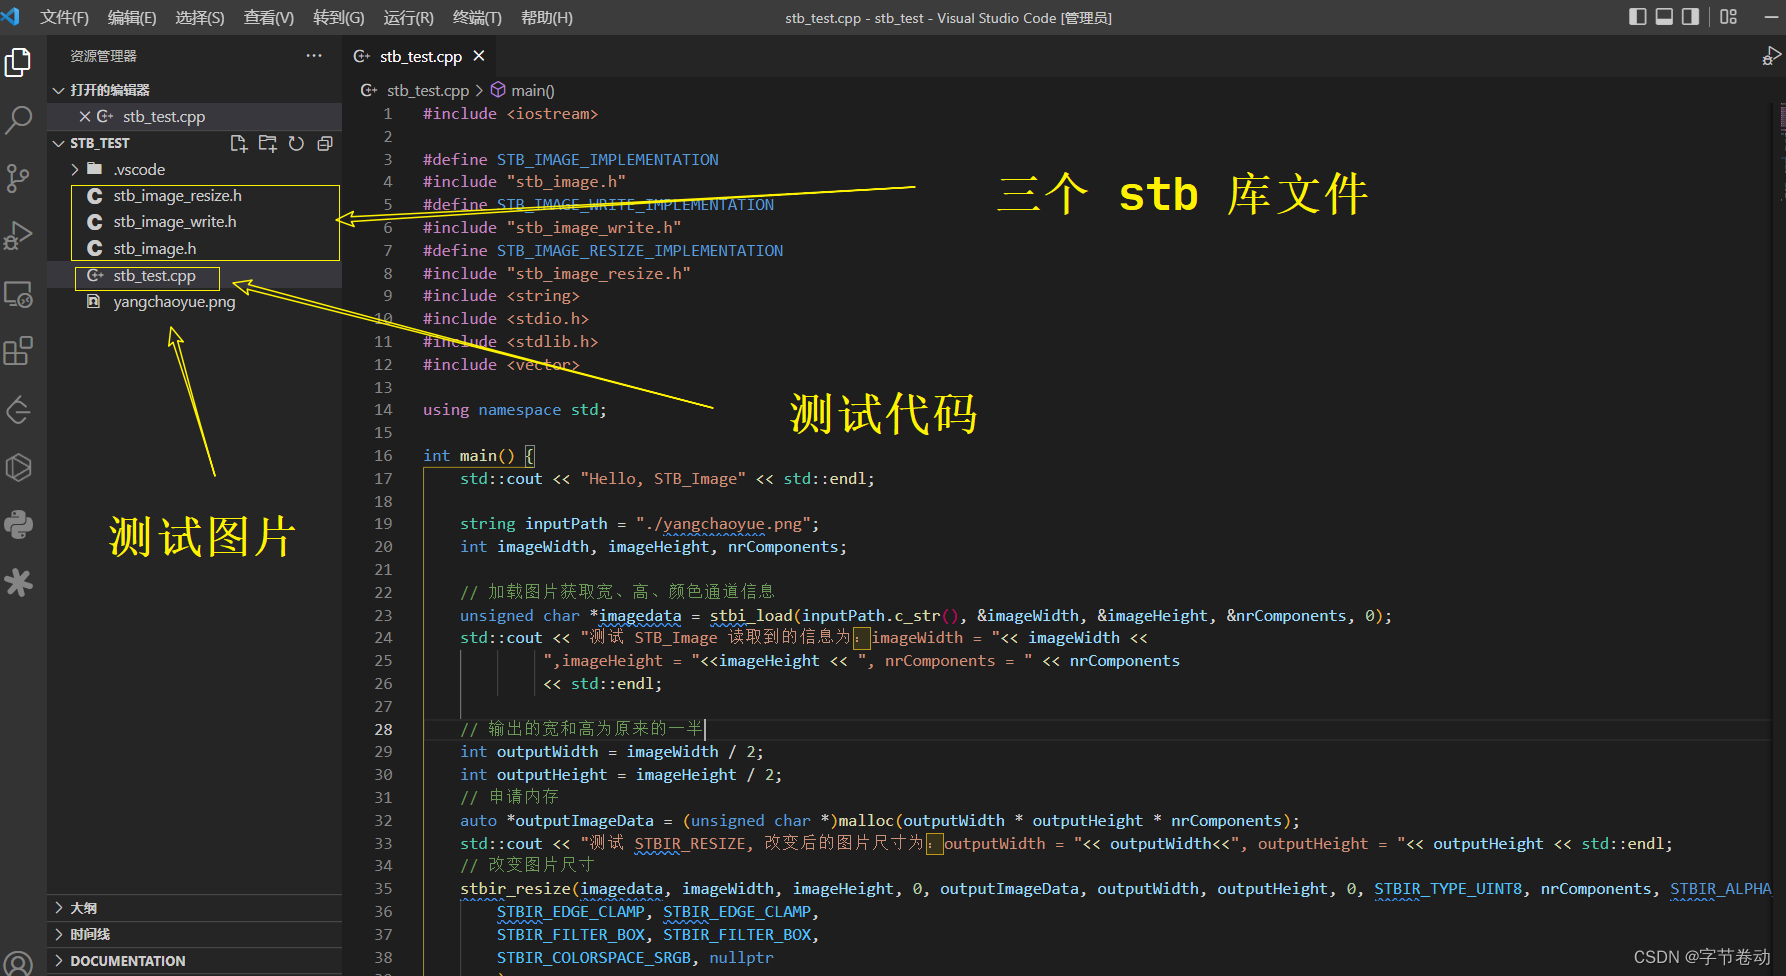Open stb_image_resize.h in explorer
This screenshot has height=976, width=1786.
(x=177, y=195)
